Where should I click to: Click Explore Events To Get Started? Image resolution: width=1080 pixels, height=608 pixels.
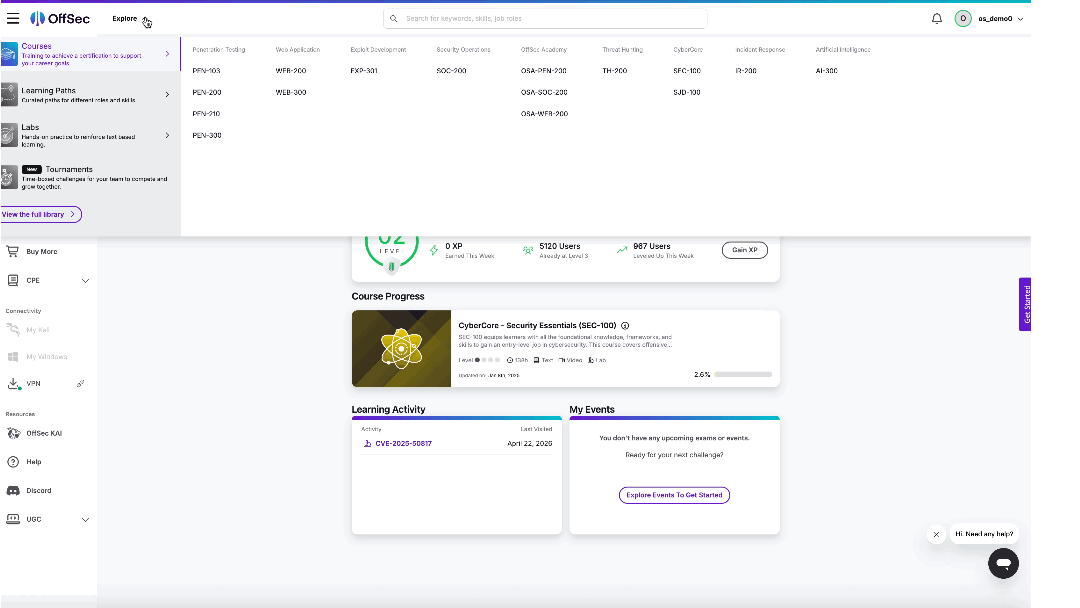click(x=674, y=495)
